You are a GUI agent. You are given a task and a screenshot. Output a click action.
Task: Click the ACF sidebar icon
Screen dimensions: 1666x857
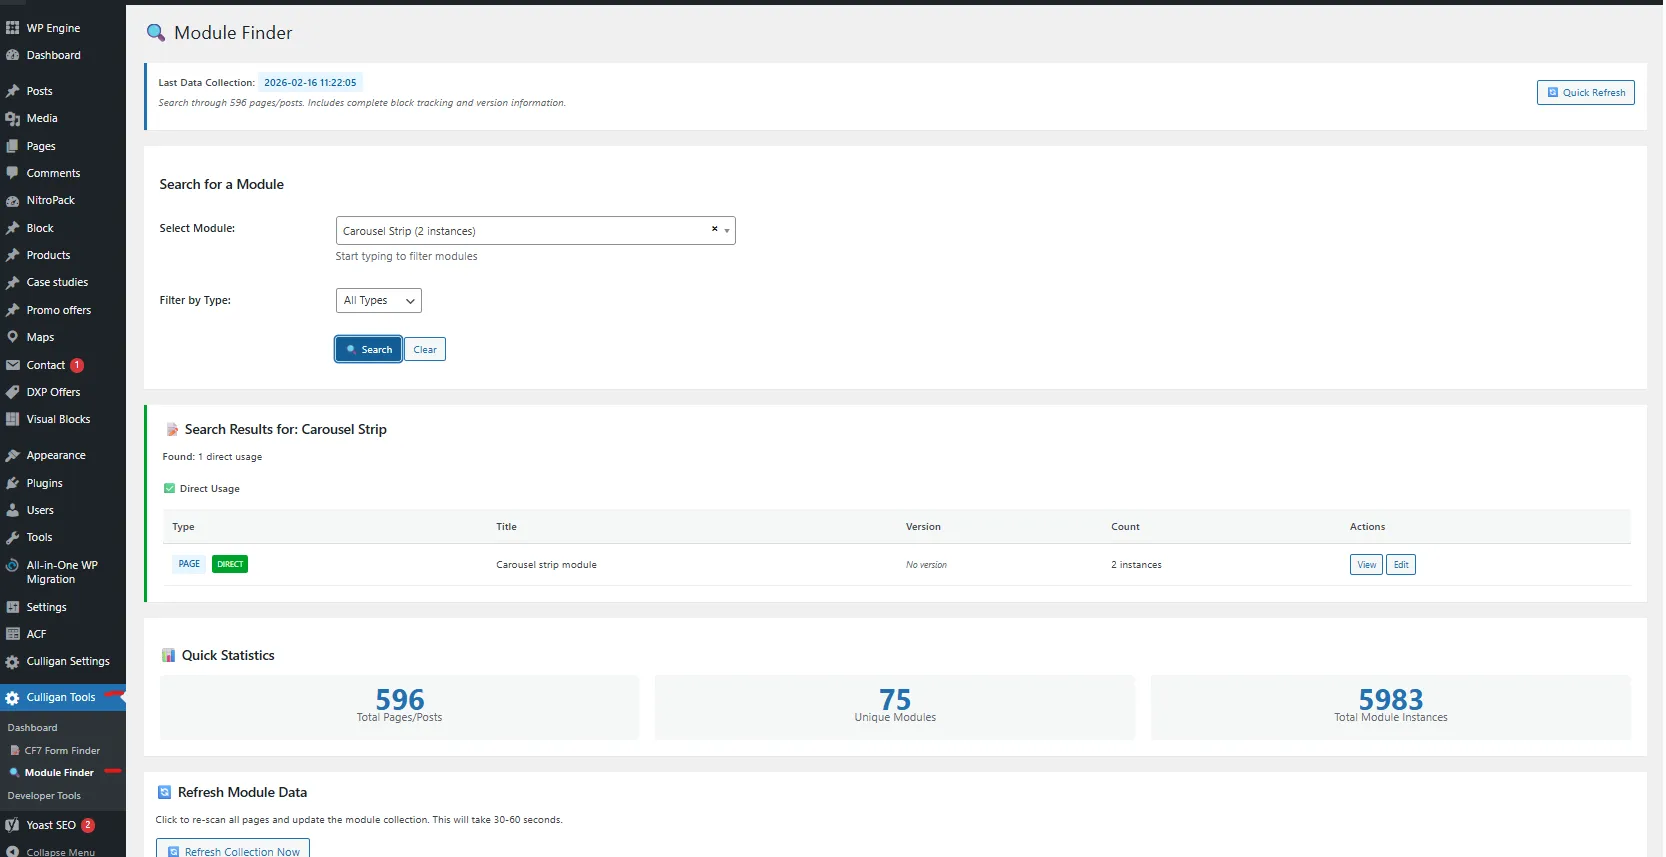tap(12, 634)
